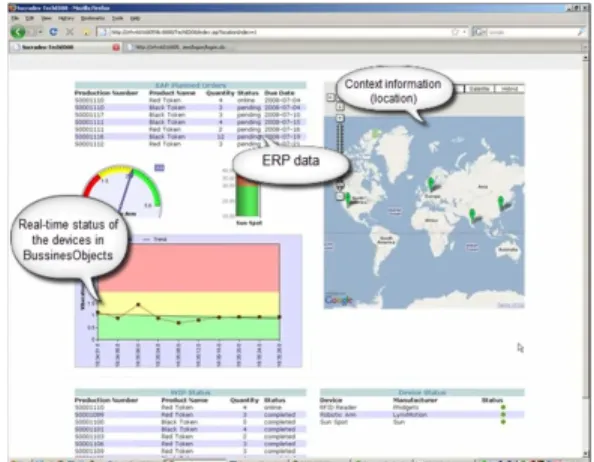
Task: Click the vertical scrollbar down arrow
Action: pos(586,453)
